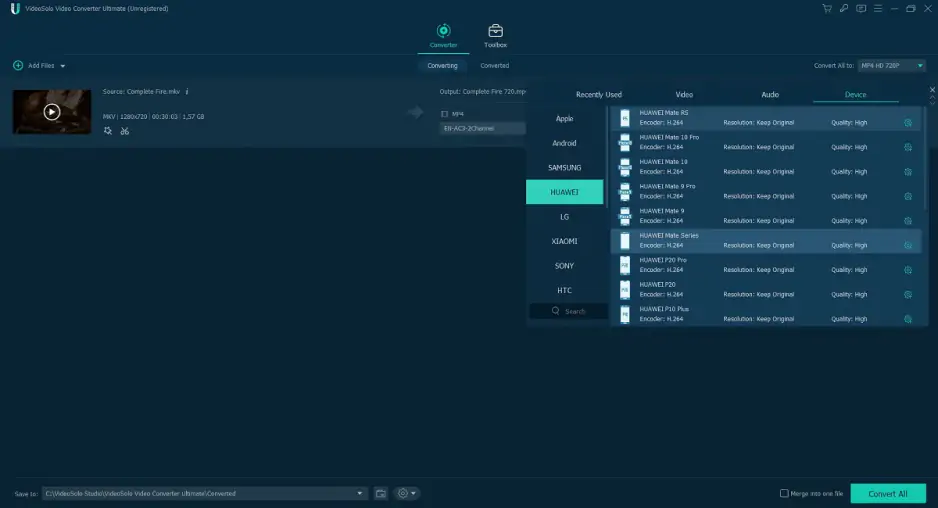938x508 pixels.
Task: Click the phone icon for HUAWEI Mate RS
Action: [x=625, y=118]
